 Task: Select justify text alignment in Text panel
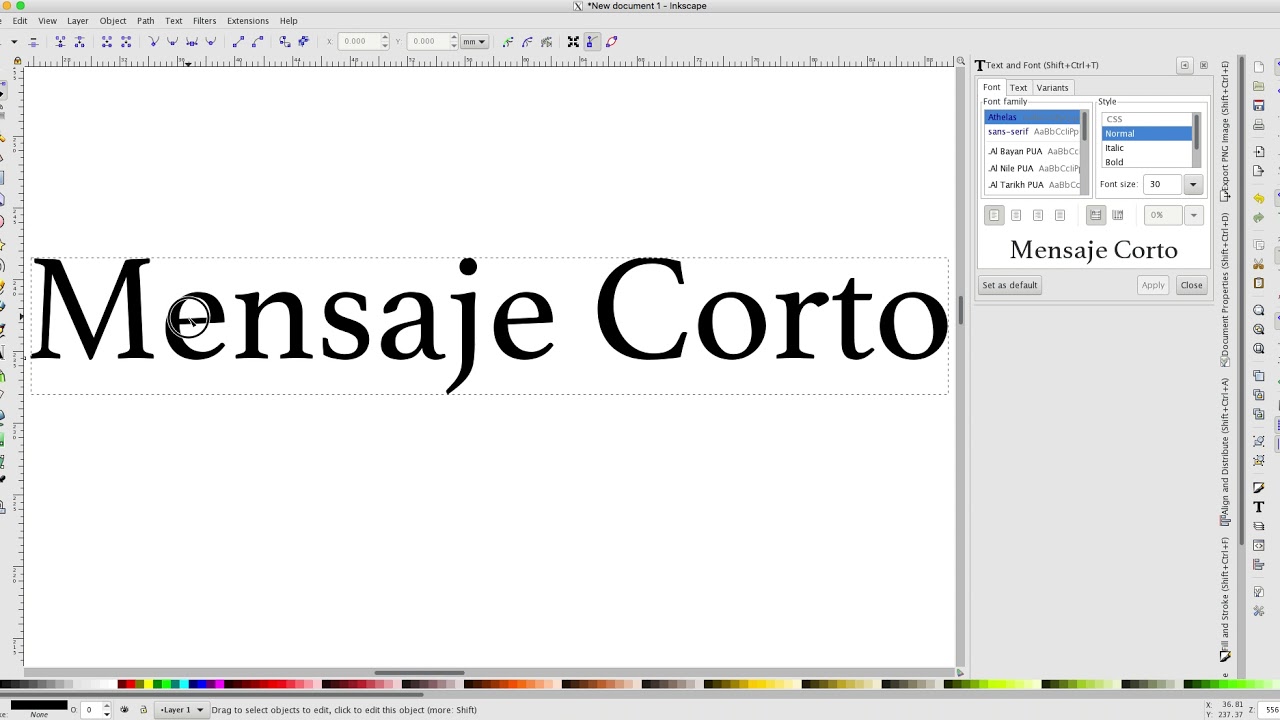pos(1060,215)
